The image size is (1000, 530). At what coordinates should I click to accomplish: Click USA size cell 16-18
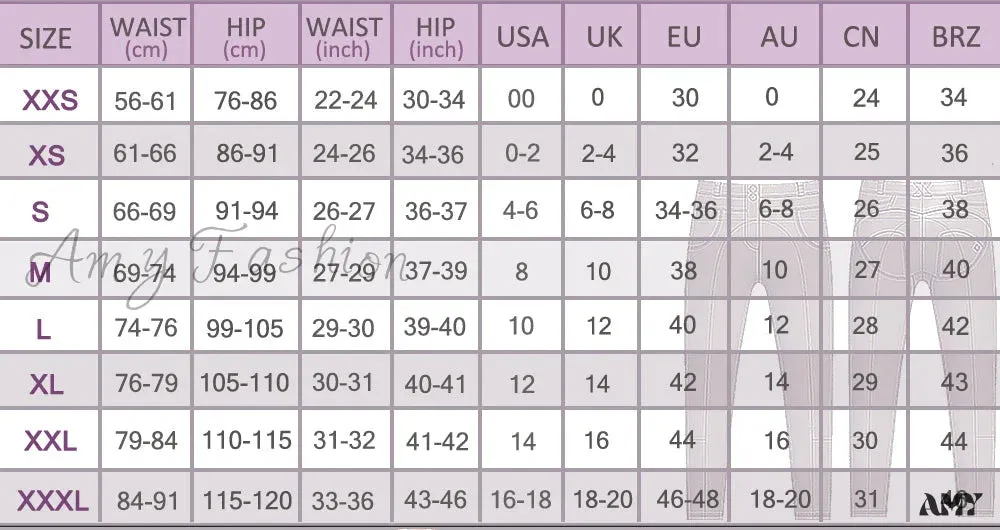[520, 499]
